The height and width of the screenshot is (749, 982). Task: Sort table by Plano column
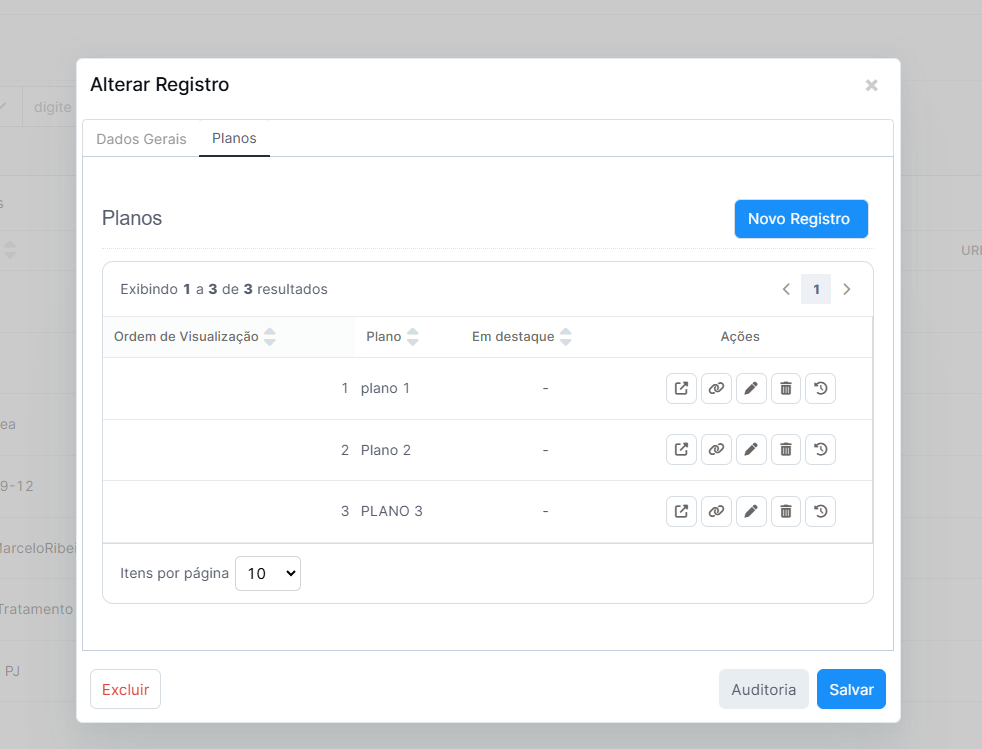click(x=413, y=337)
